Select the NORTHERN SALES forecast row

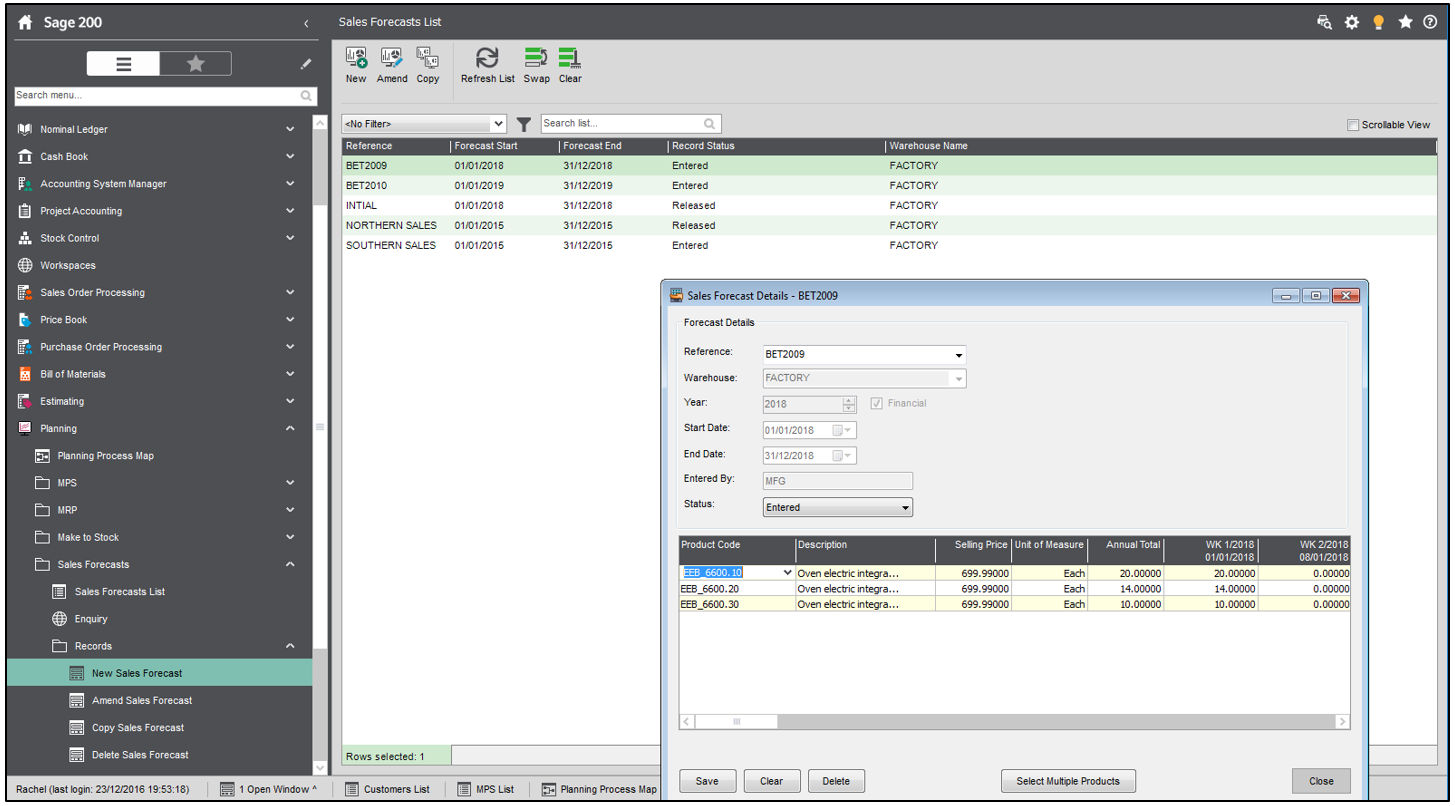point(890,225)
